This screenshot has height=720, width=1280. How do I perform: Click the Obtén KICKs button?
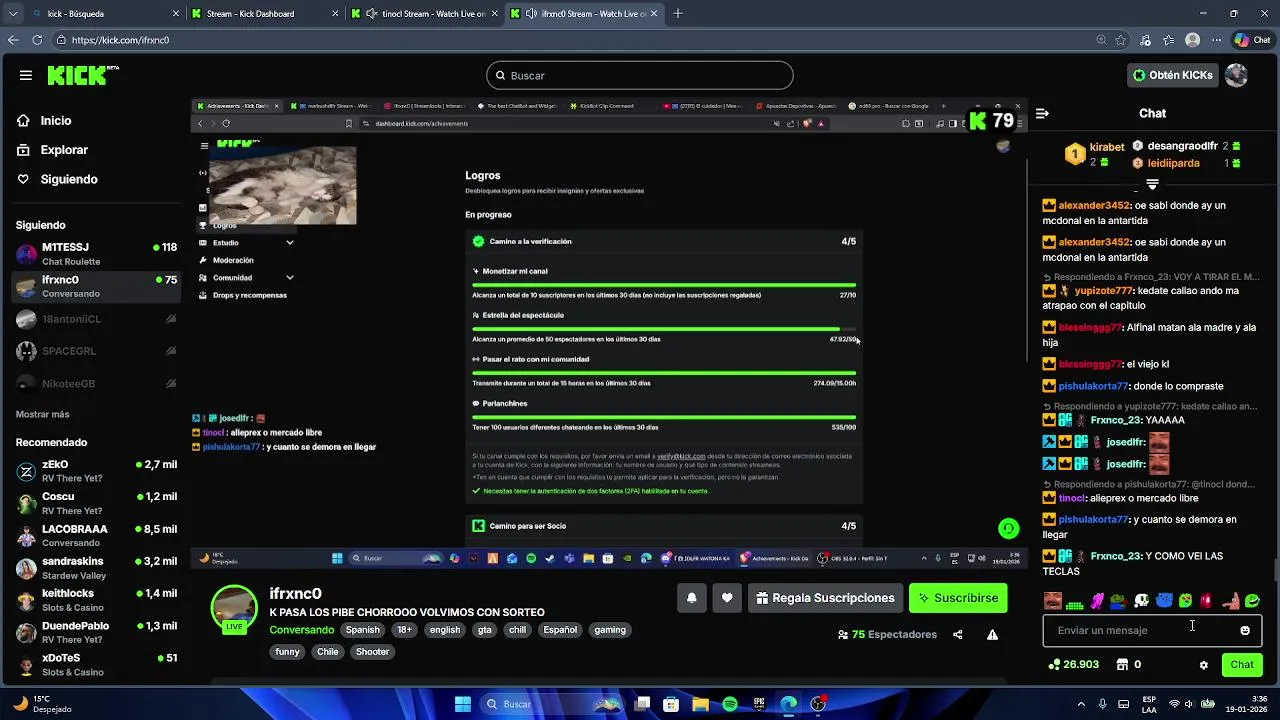point(1173,75)
